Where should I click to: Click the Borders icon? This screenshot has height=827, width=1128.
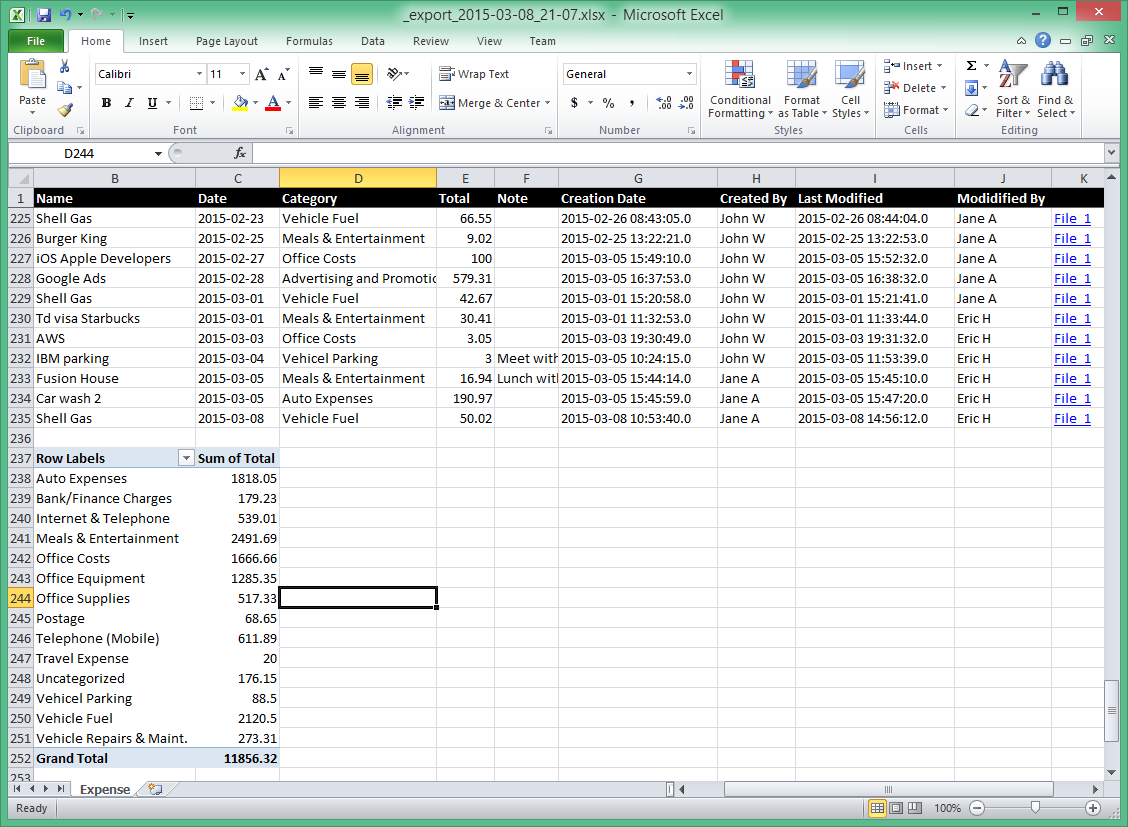tap(196, 103)
